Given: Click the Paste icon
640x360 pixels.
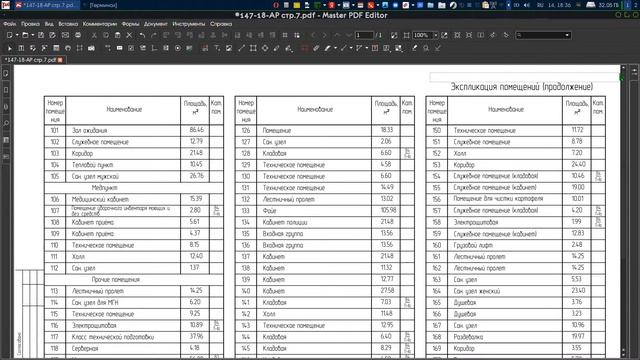Looking at the screenshot, I should [118, 36].
